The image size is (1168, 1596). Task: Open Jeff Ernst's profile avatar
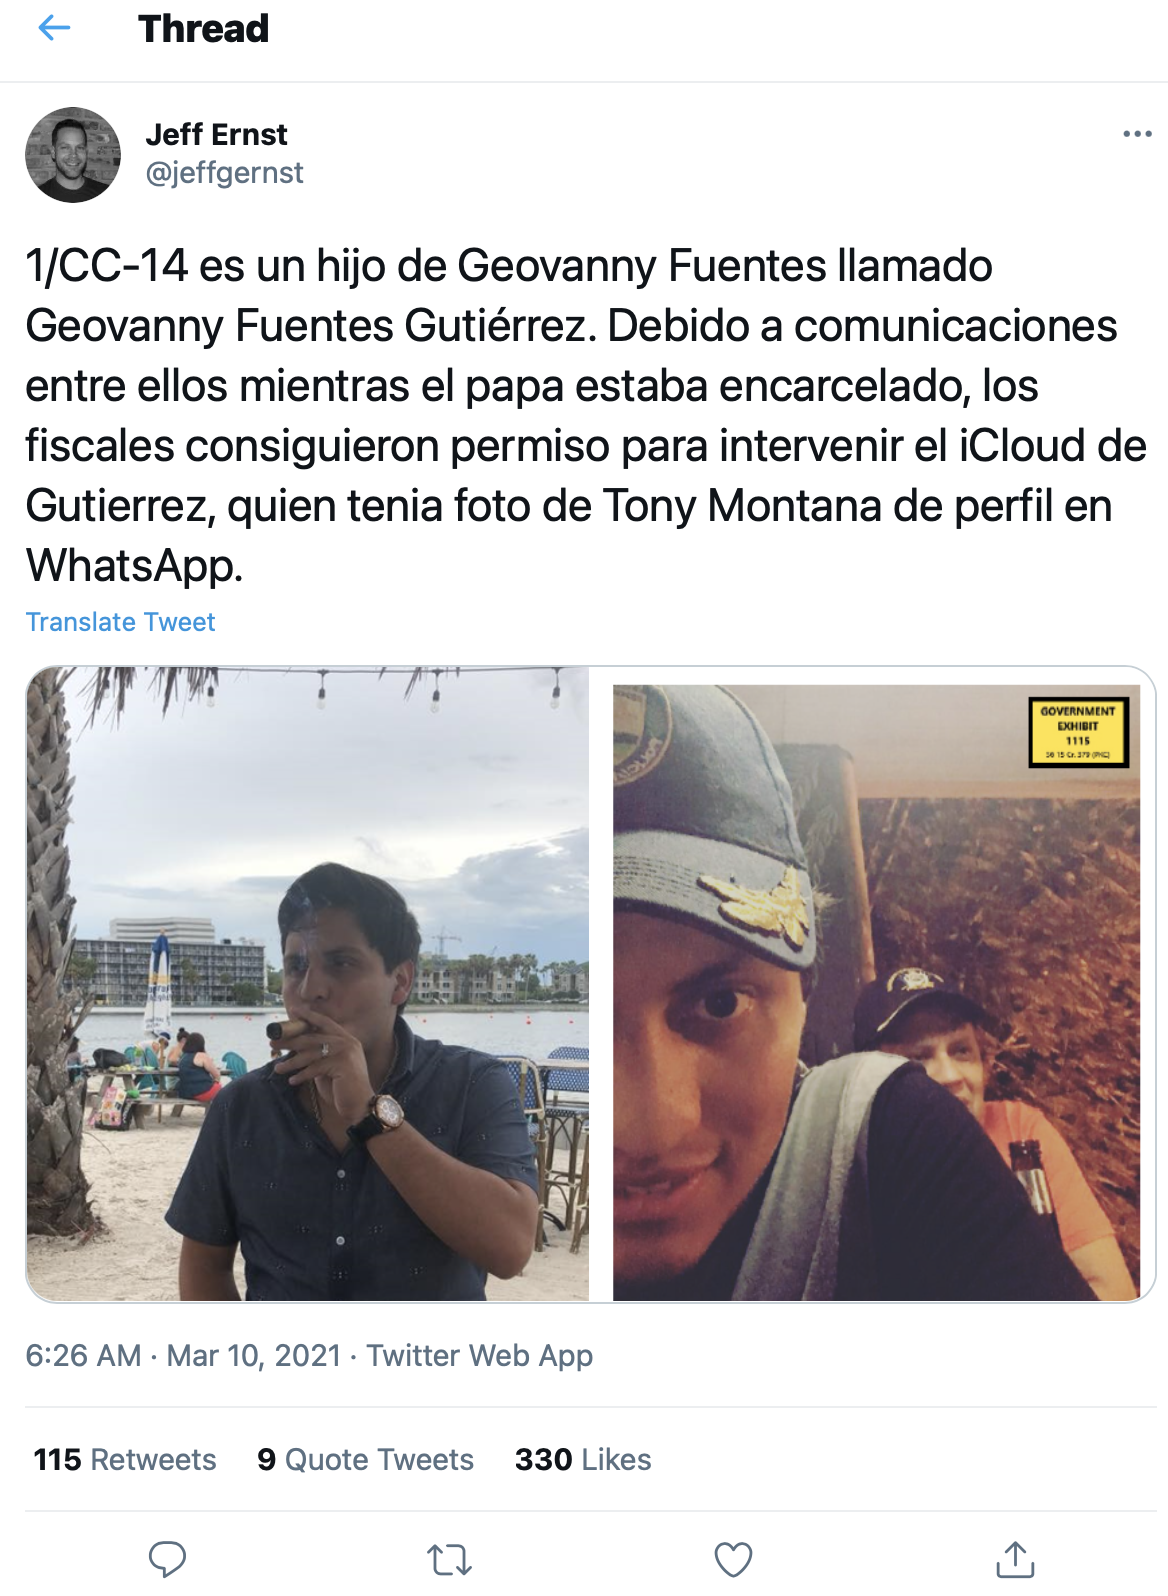(73, 155)
